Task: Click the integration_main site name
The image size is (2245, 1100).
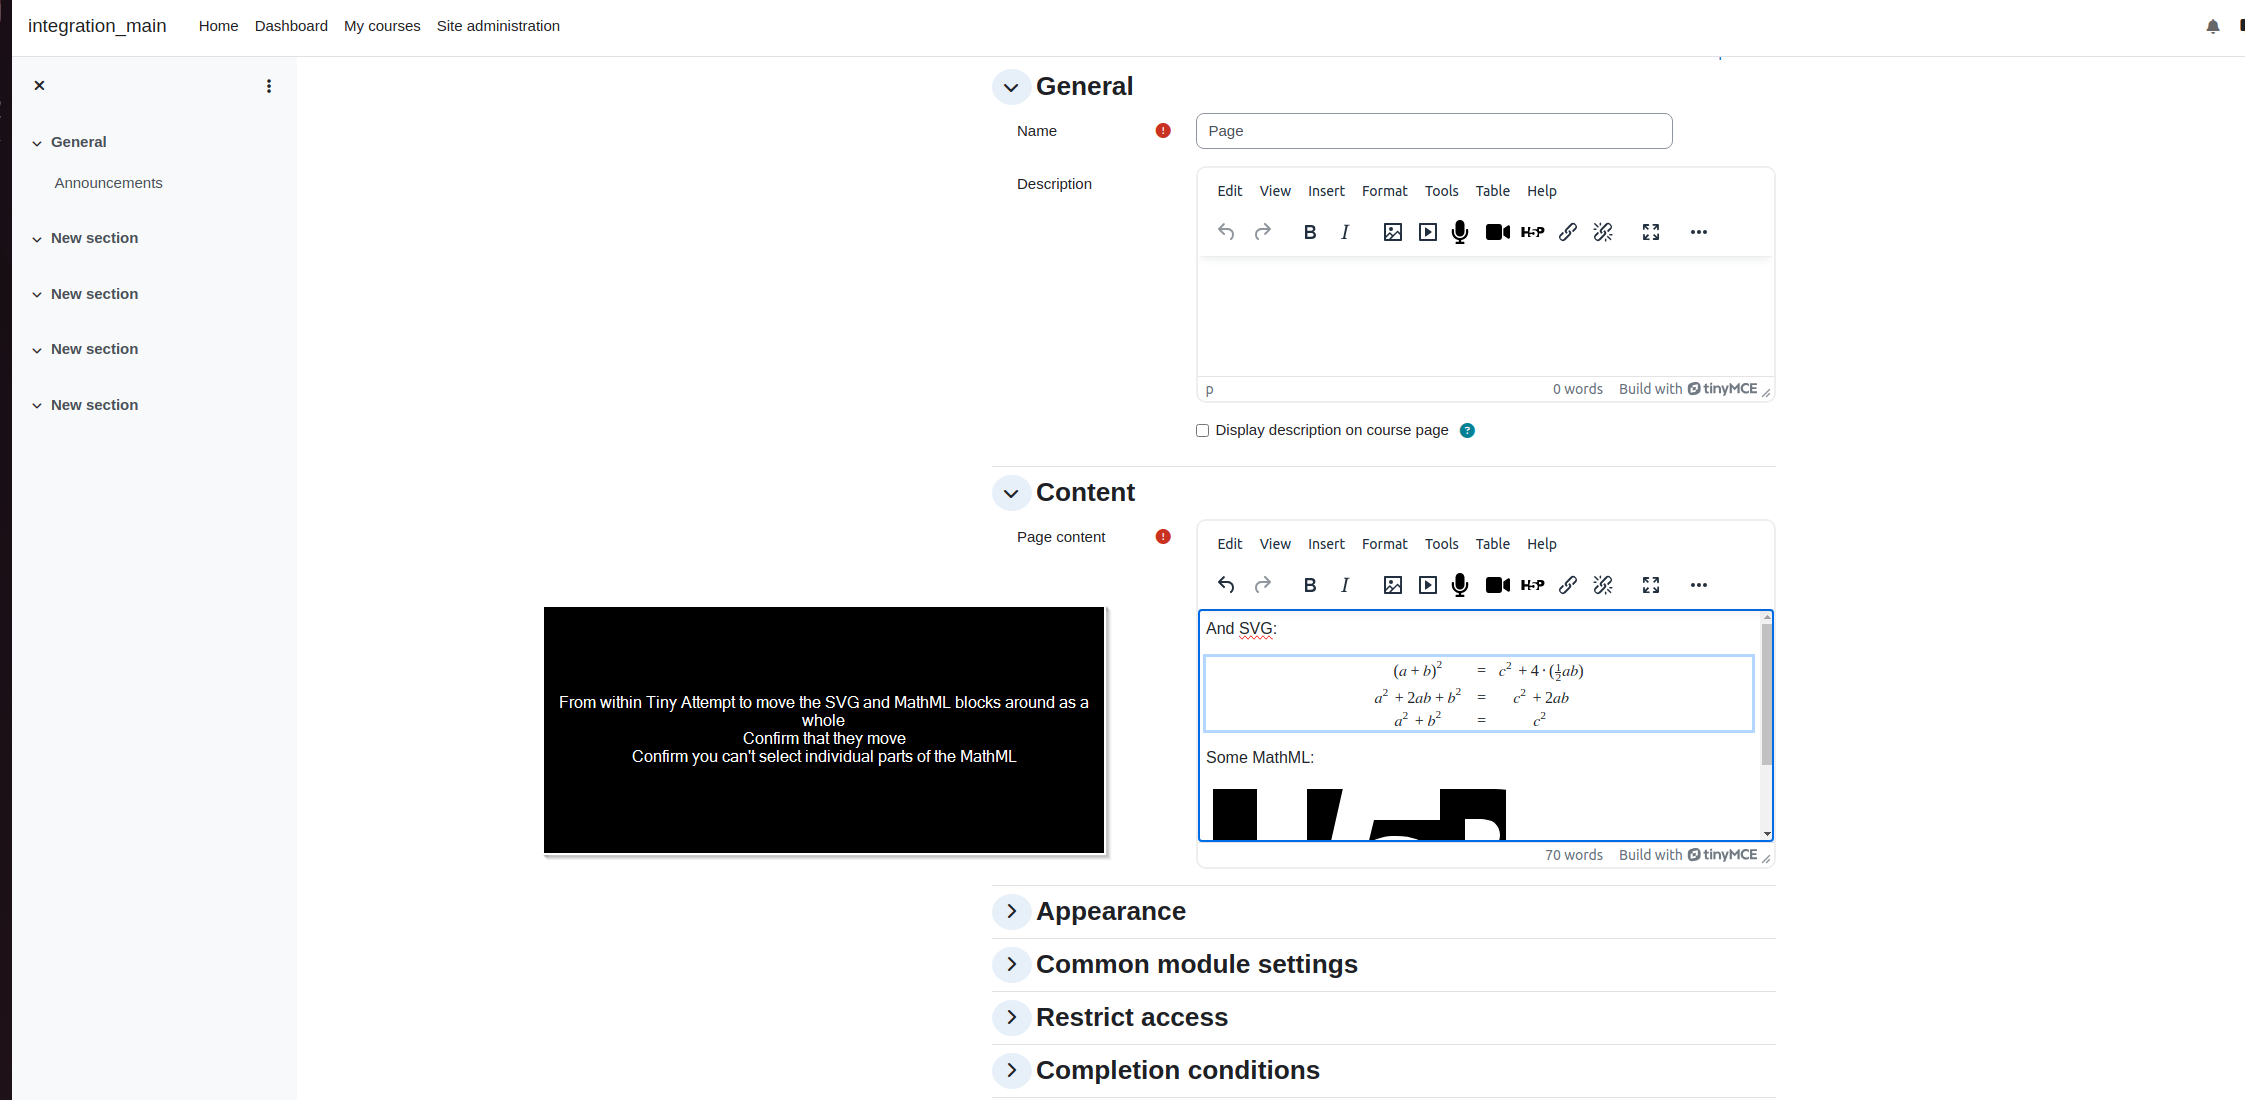Action: pyautogui.click(x=97, y=26)
